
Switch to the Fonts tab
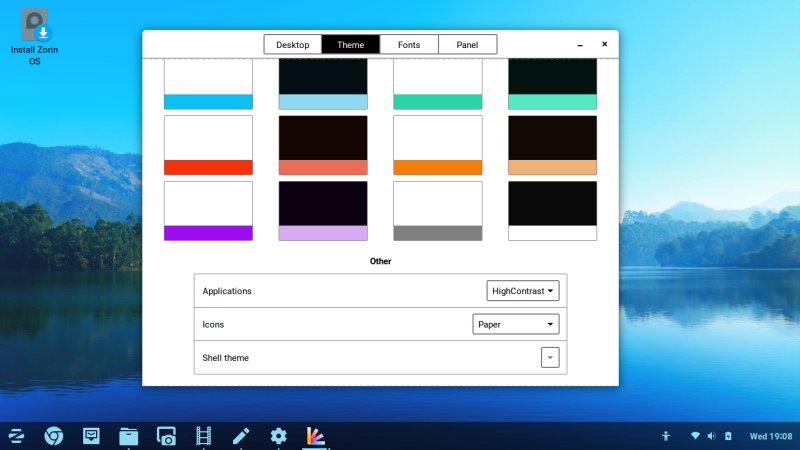click(409, 44)
